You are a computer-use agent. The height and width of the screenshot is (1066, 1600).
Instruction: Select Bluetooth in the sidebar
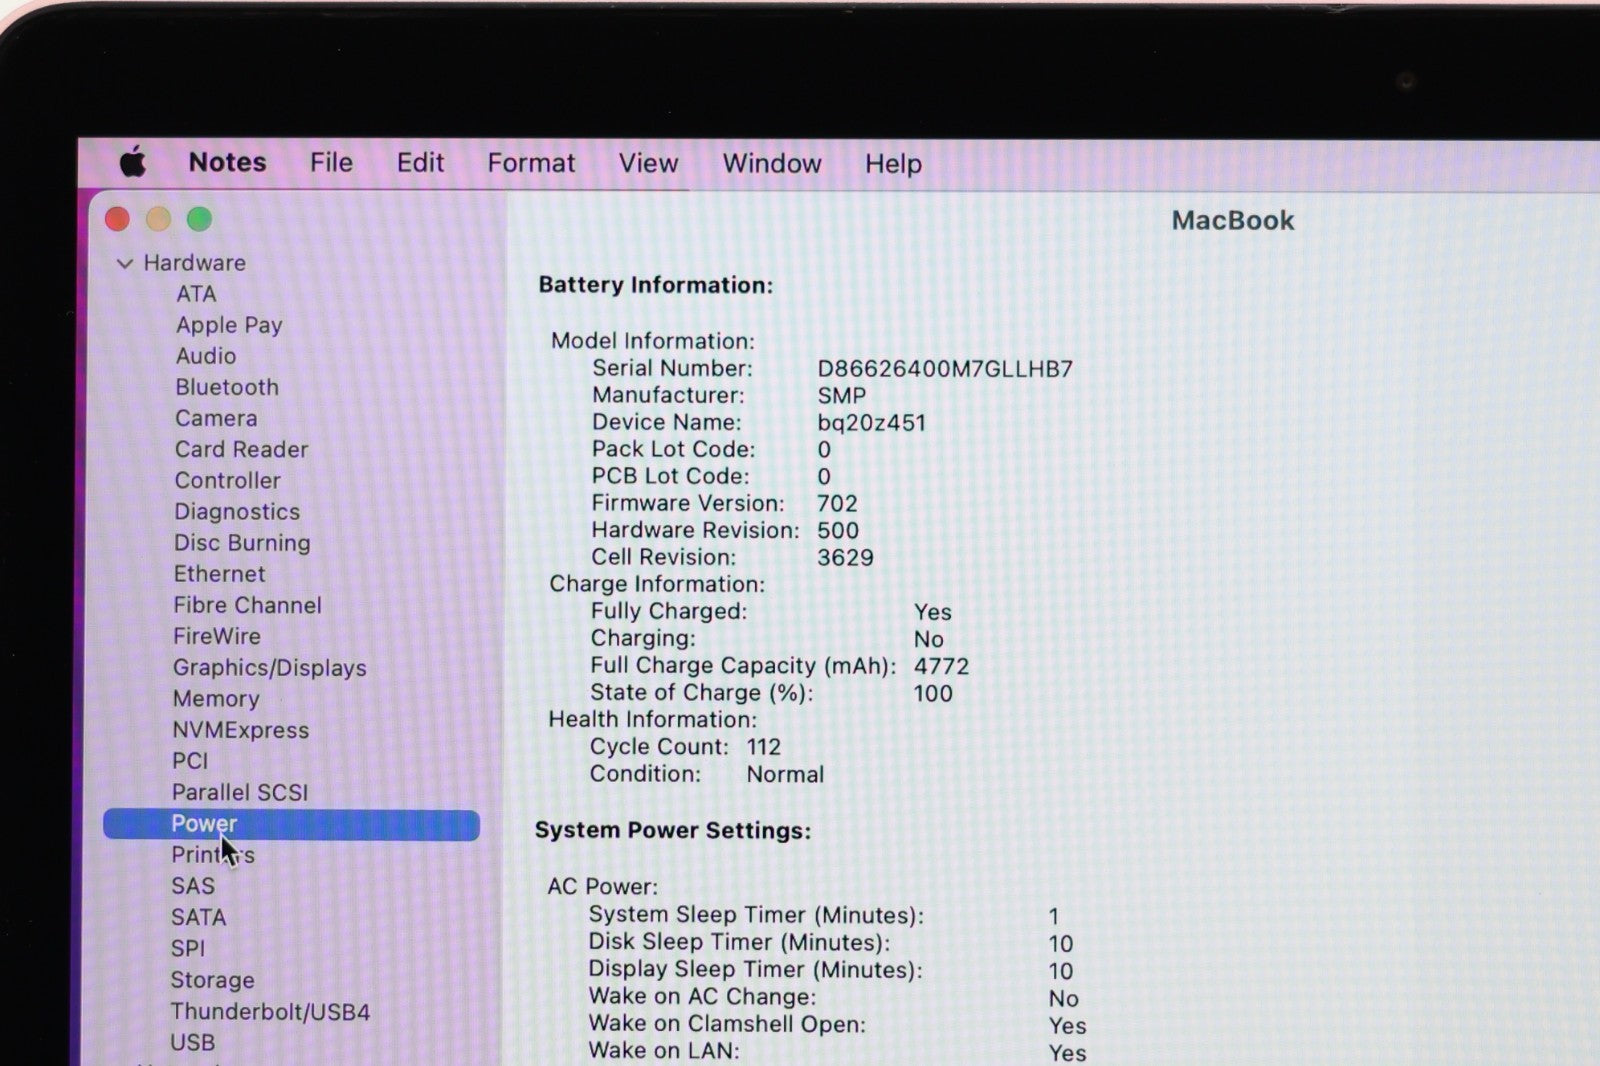(227, 387)
